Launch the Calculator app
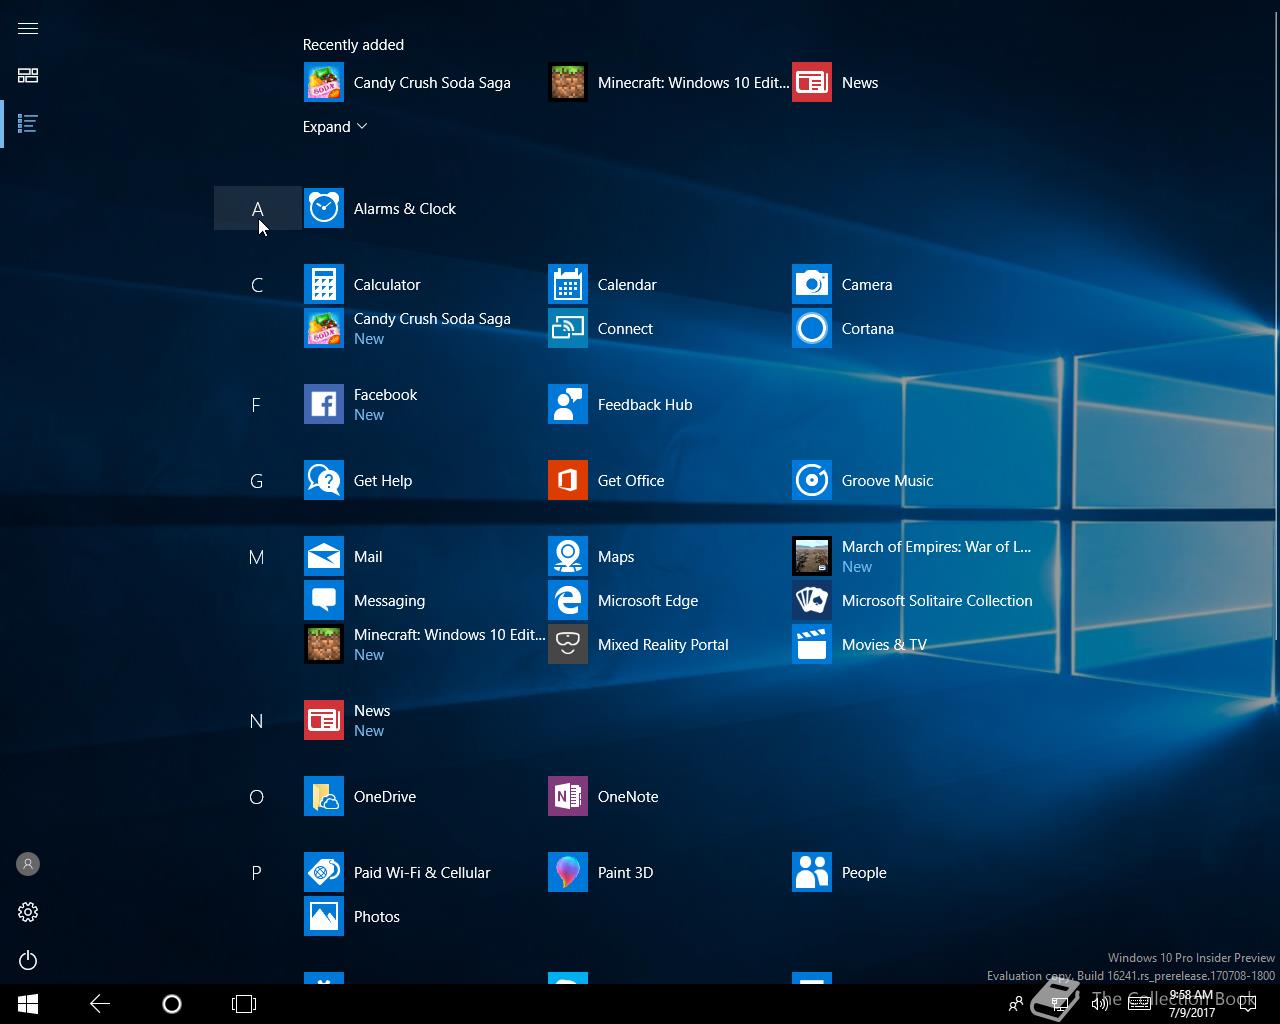This screenshot has height=1024, width=1280. 423,284
